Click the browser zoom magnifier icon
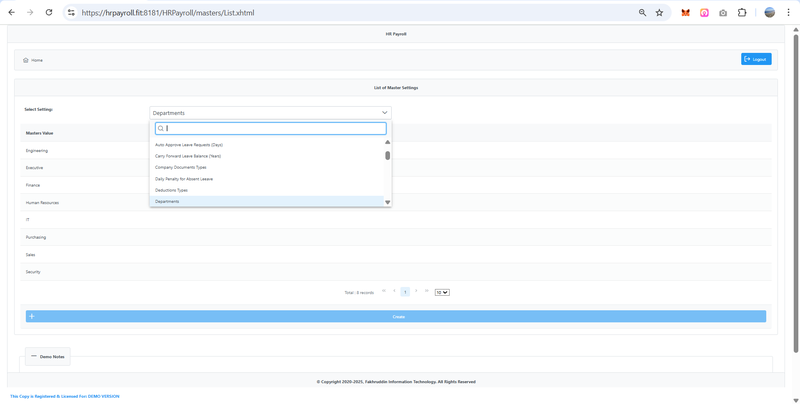Viewport: 800px width, 404px height. 642,13
